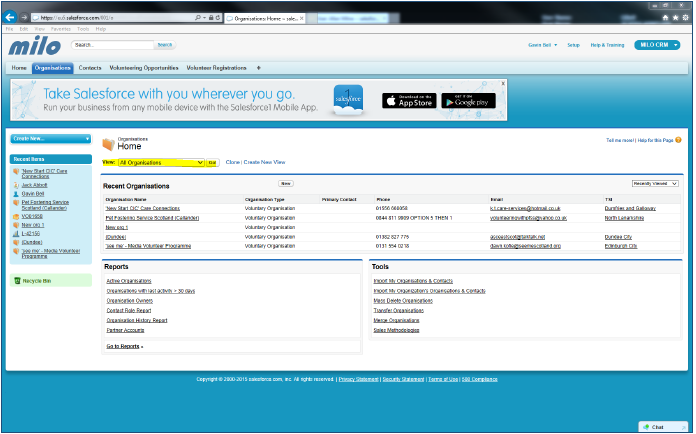Open the MILO CRM app menu
696x434 pixels.
pos(657,45)
